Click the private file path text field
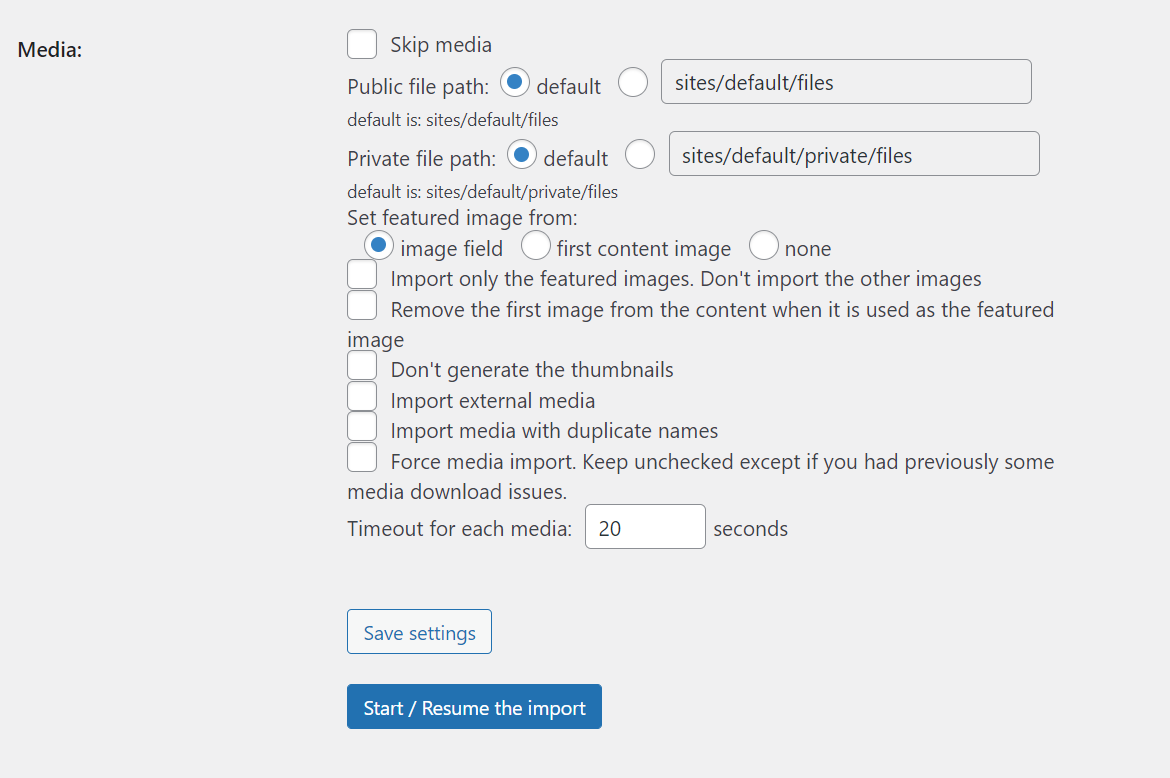This screenshot has height=778, width=1170. [x=853, y=153]
